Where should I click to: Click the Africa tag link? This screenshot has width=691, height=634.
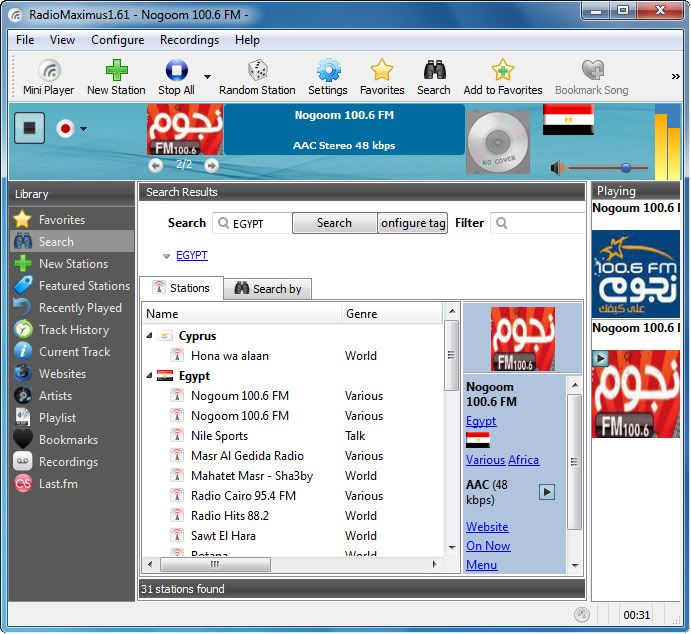point(524,460)
